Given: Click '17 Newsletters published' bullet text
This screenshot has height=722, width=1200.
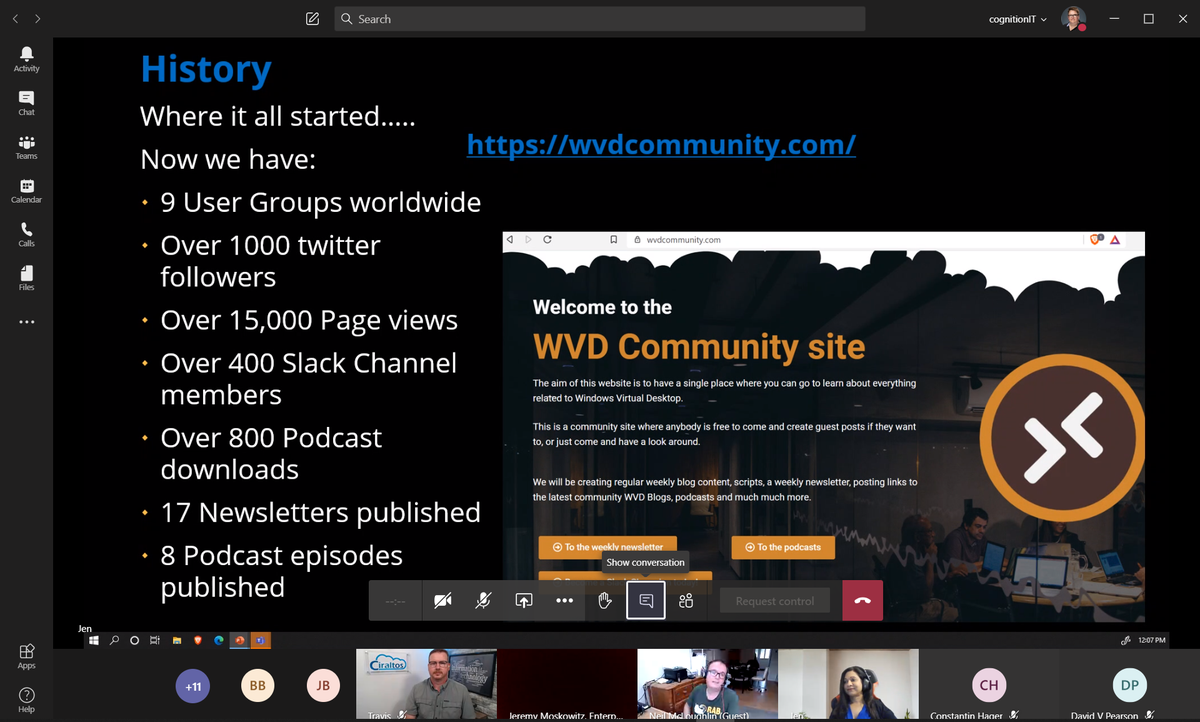Looking at the screenshot, I should pos(321,512).
